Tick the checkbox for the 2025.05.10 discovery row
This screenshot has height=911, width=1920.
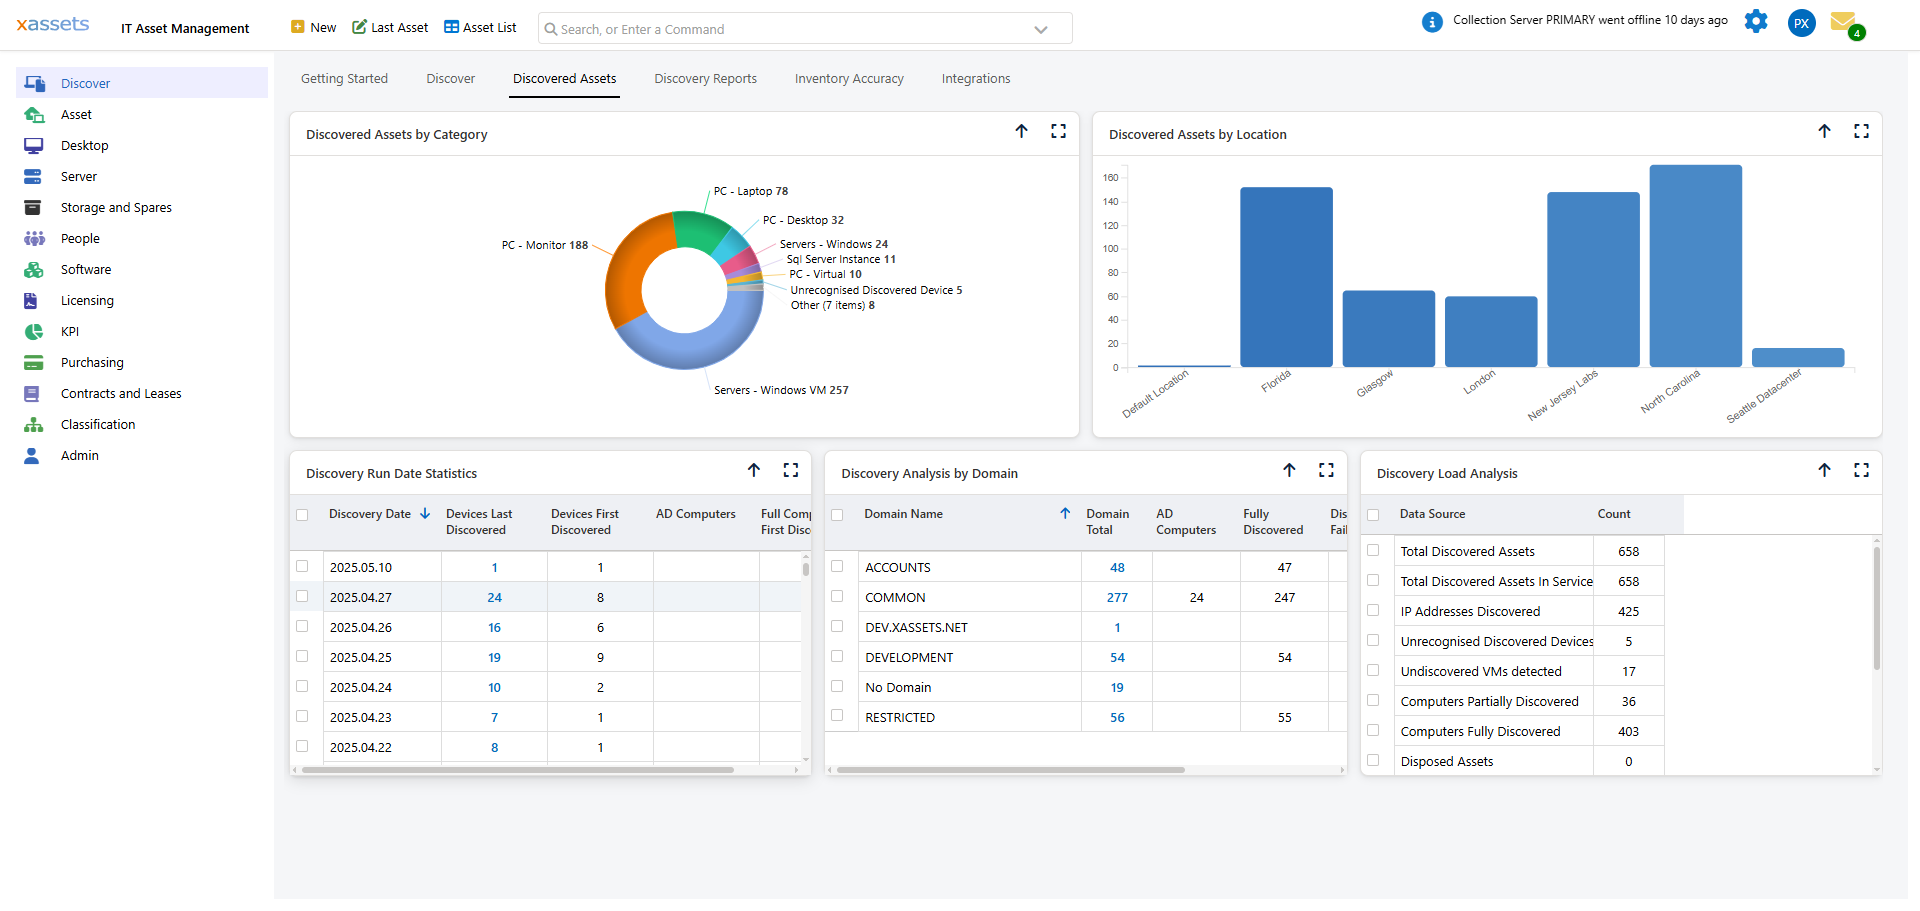click(303, 566)
